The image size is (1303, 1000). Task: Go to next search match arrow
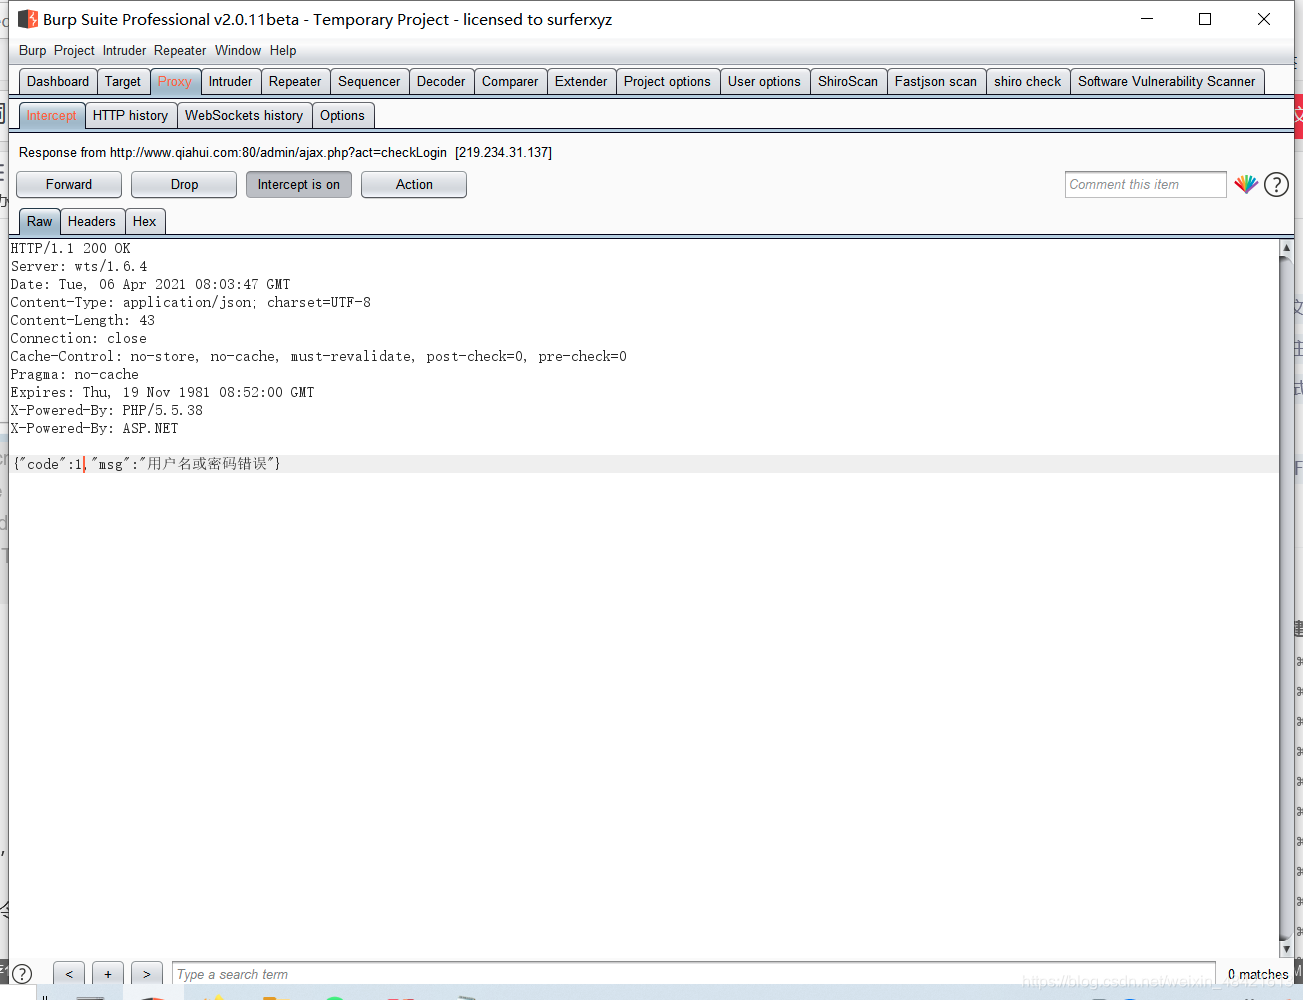(x=147, y=974)
